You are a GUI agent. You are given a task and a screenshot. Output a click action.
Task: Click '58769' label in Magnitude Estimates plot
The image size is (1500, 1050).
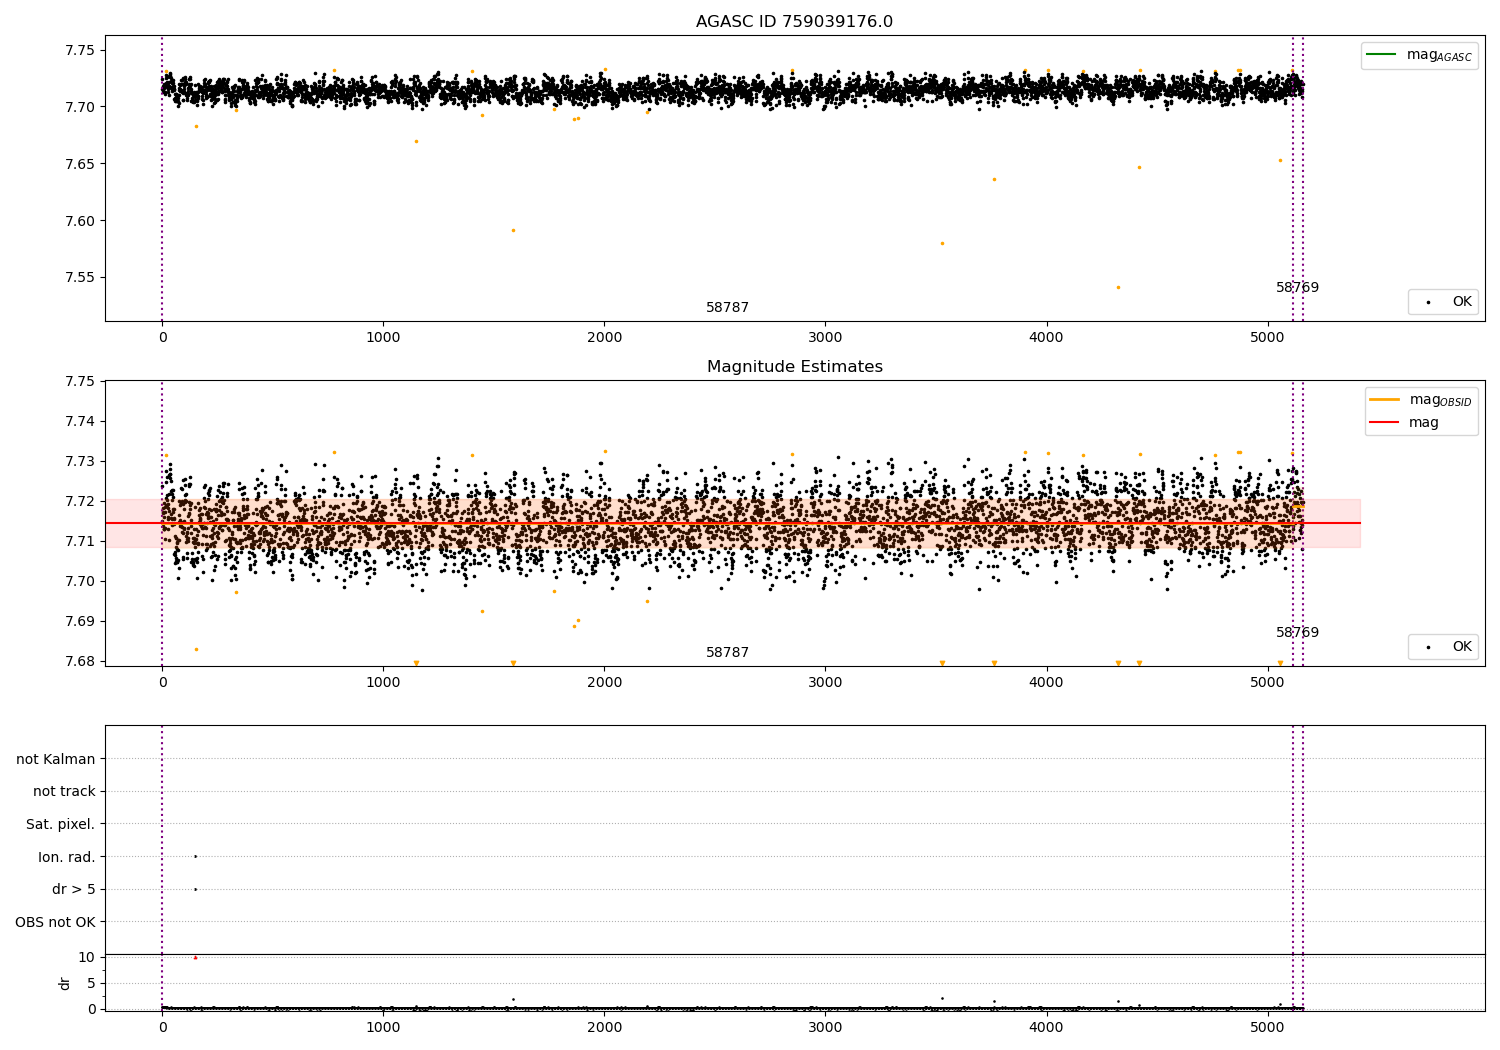click(x=1297, y=633)
